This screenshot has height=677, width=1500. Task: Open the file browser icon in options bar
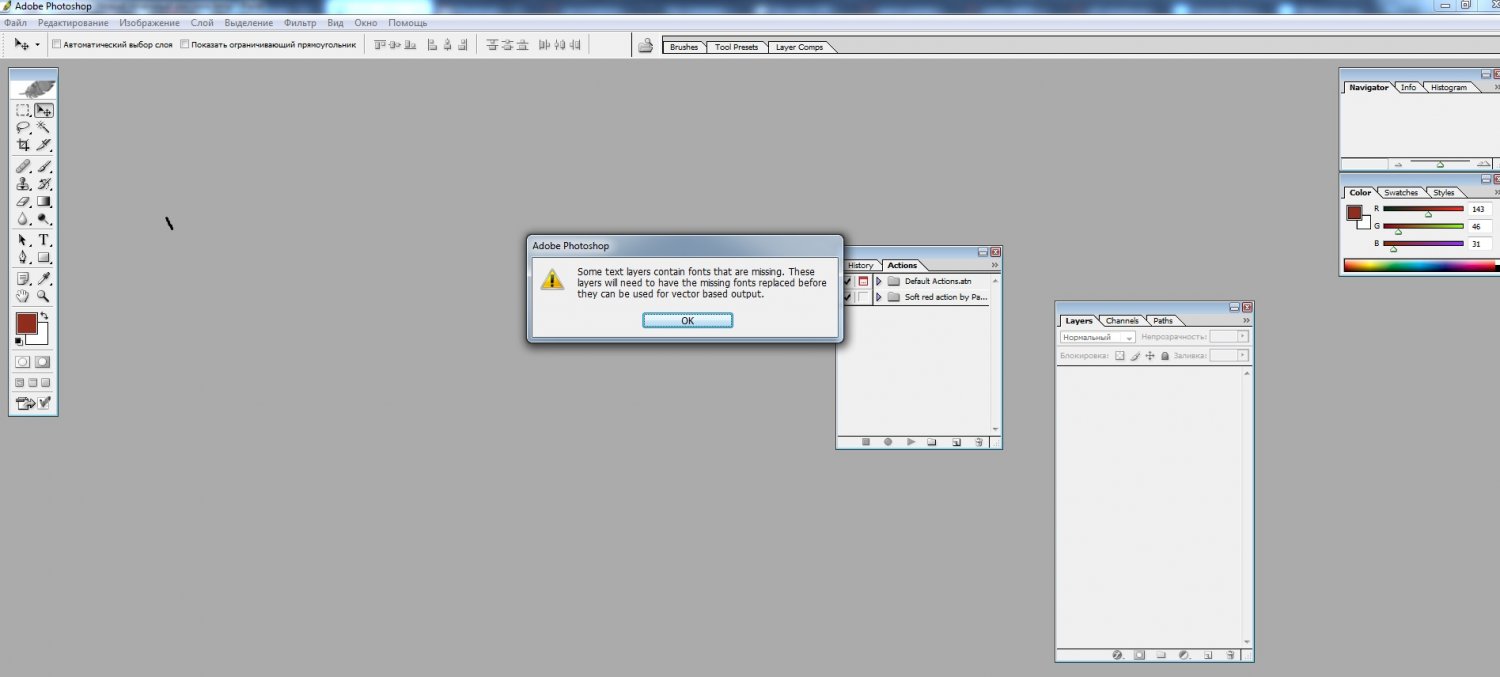click(646, 45)
